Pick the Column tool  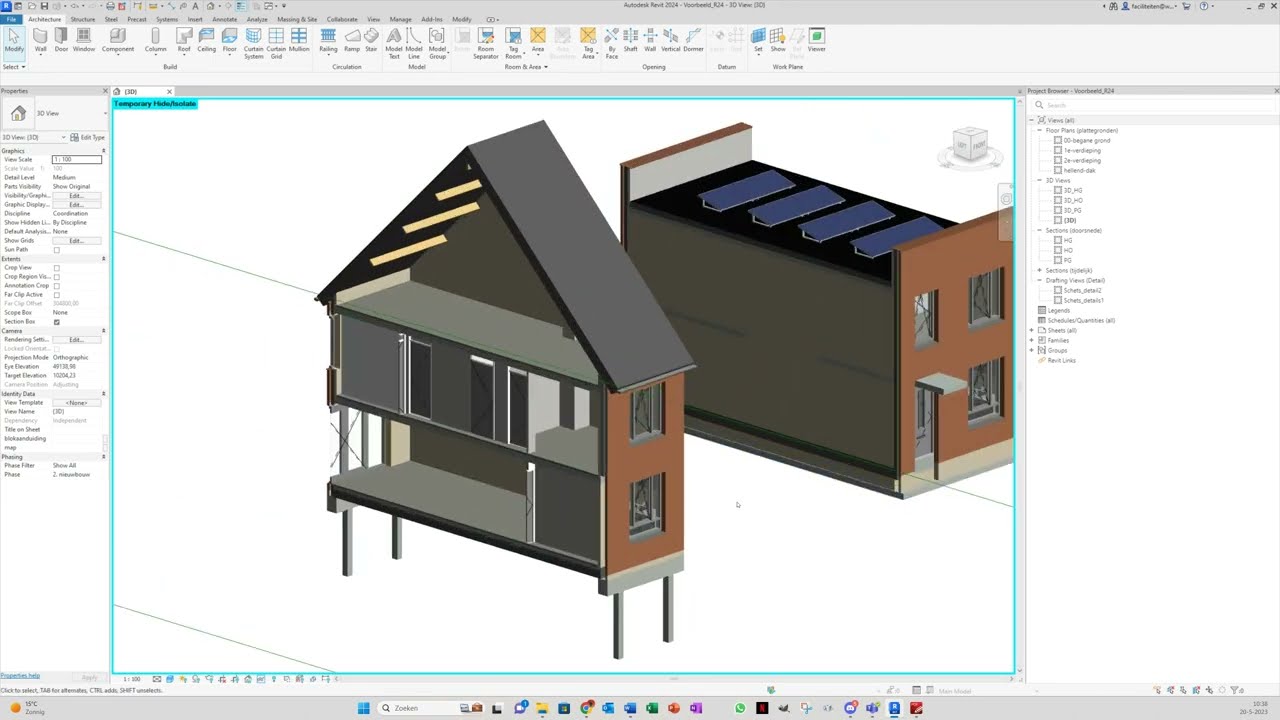click(156, 40)
